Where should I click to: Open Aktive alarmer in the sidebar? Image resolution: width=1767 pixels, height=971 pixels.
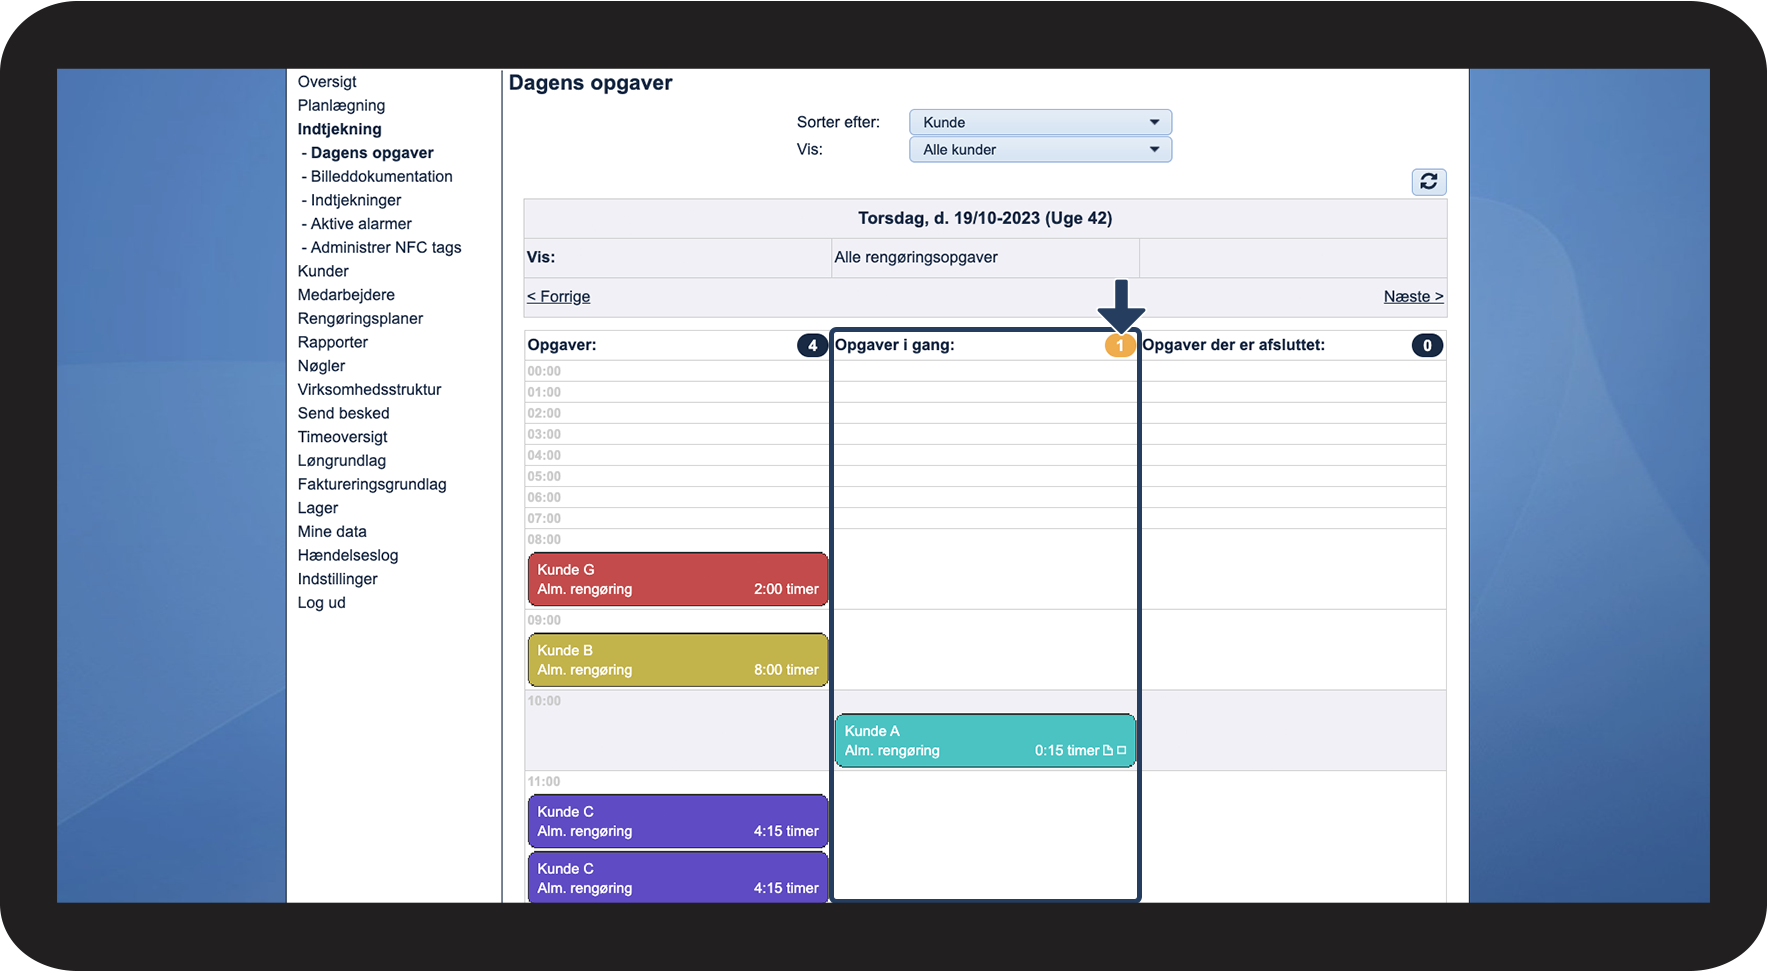[361, 224]
